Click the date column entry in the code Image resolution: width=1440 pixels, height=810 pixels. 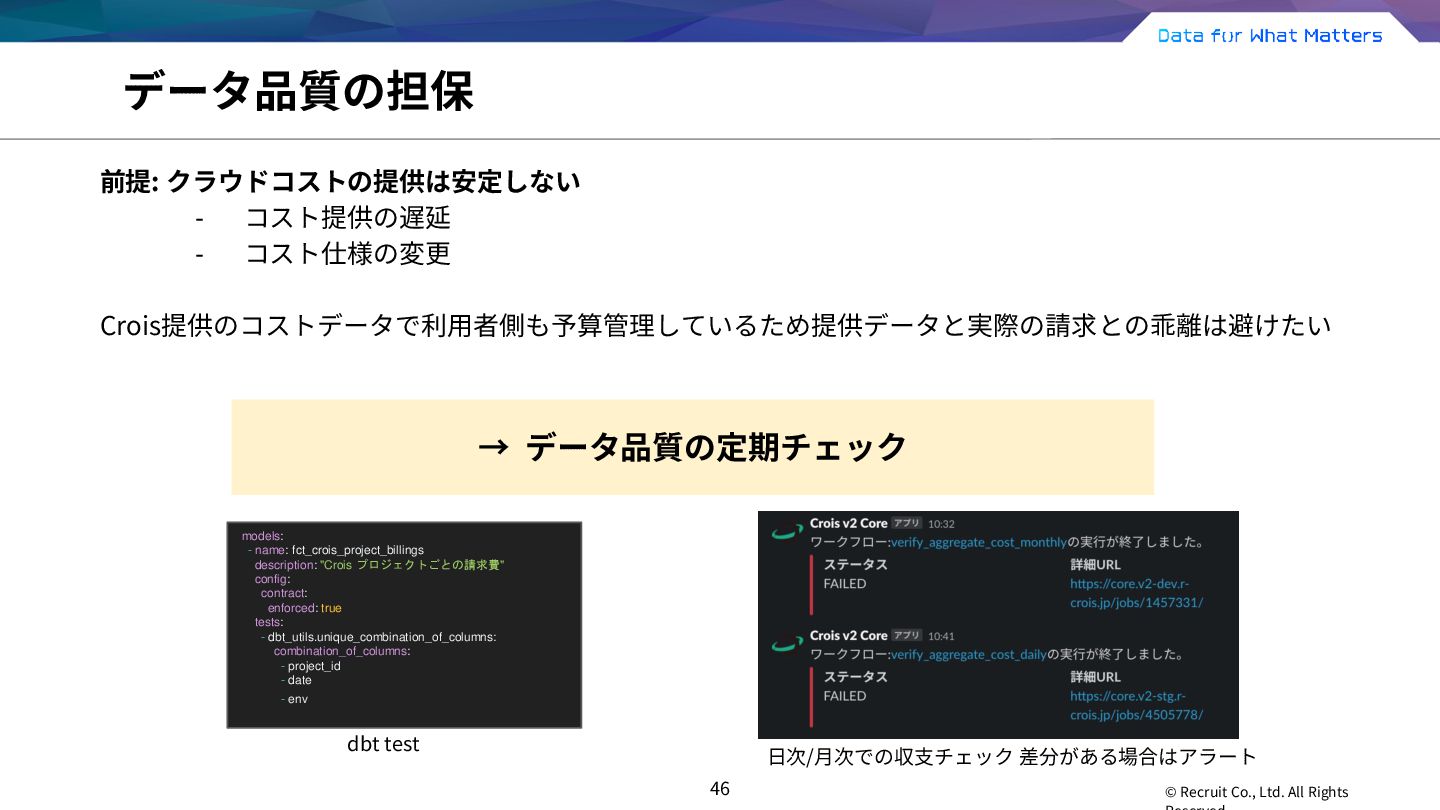(297, 680)
